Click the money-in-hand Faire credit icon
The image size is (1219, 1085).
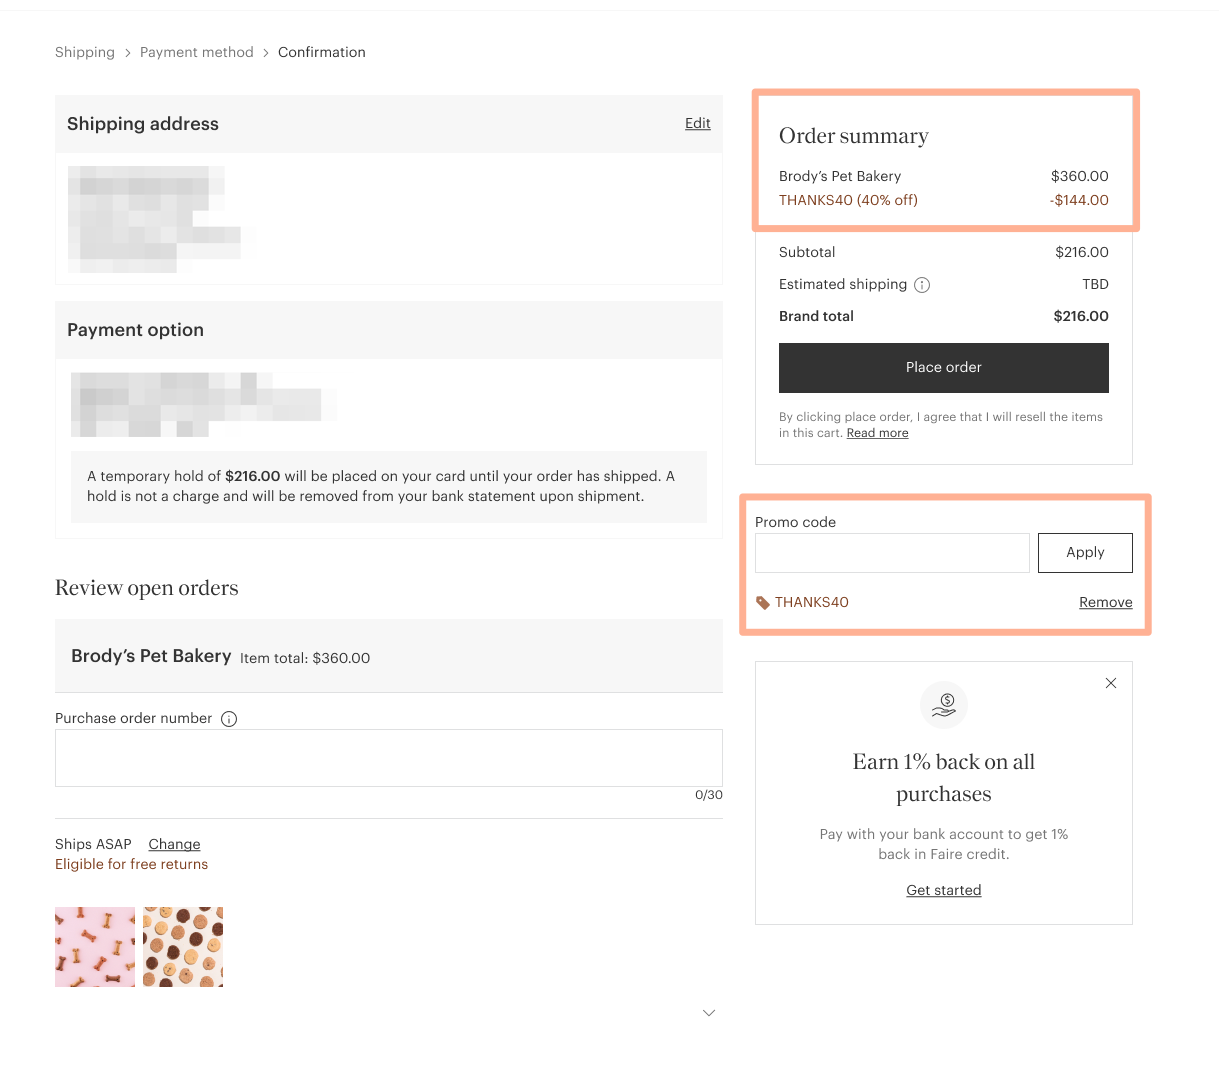tap(944, 706)
